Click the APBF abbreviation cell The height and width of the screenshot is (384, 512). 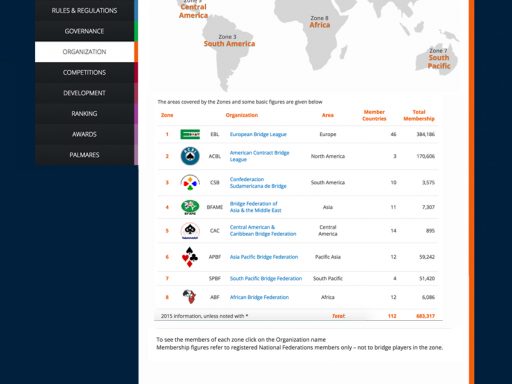[x=215, y=257]
